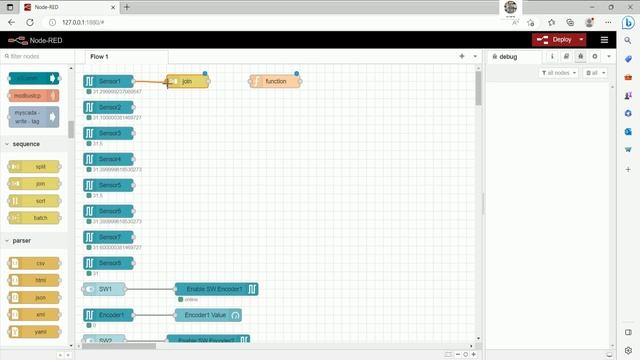Screen dimensions: 640x360
Task: Reset canvas zoom with circle button
Action: (465, 354)
